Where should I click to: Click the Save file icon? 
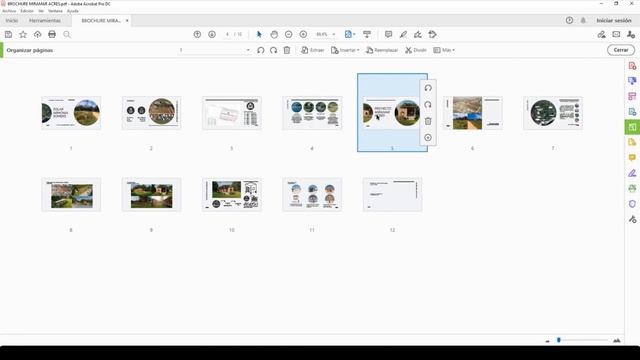[x=9, y=35]
